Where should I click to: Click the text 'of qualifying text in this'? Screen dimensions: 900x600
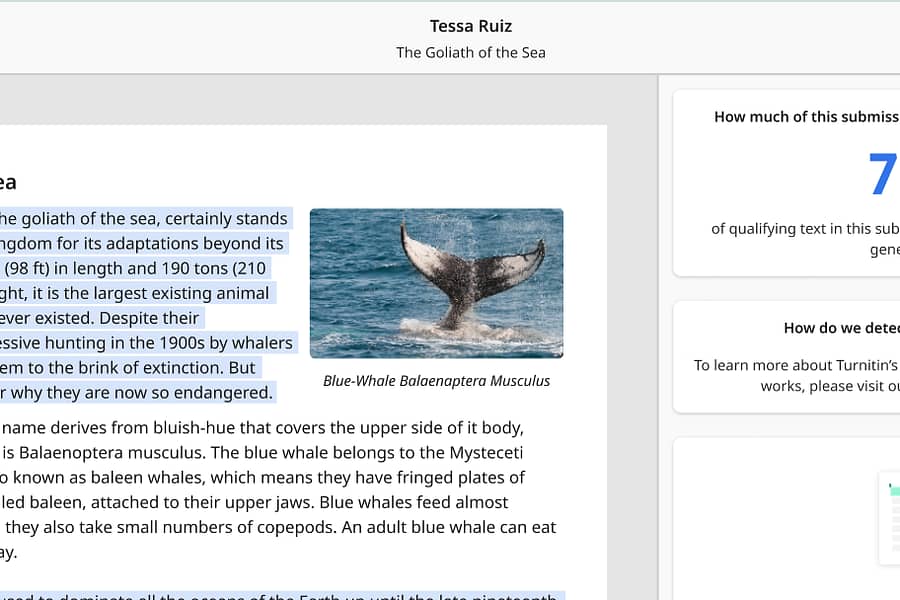(805, 229)
